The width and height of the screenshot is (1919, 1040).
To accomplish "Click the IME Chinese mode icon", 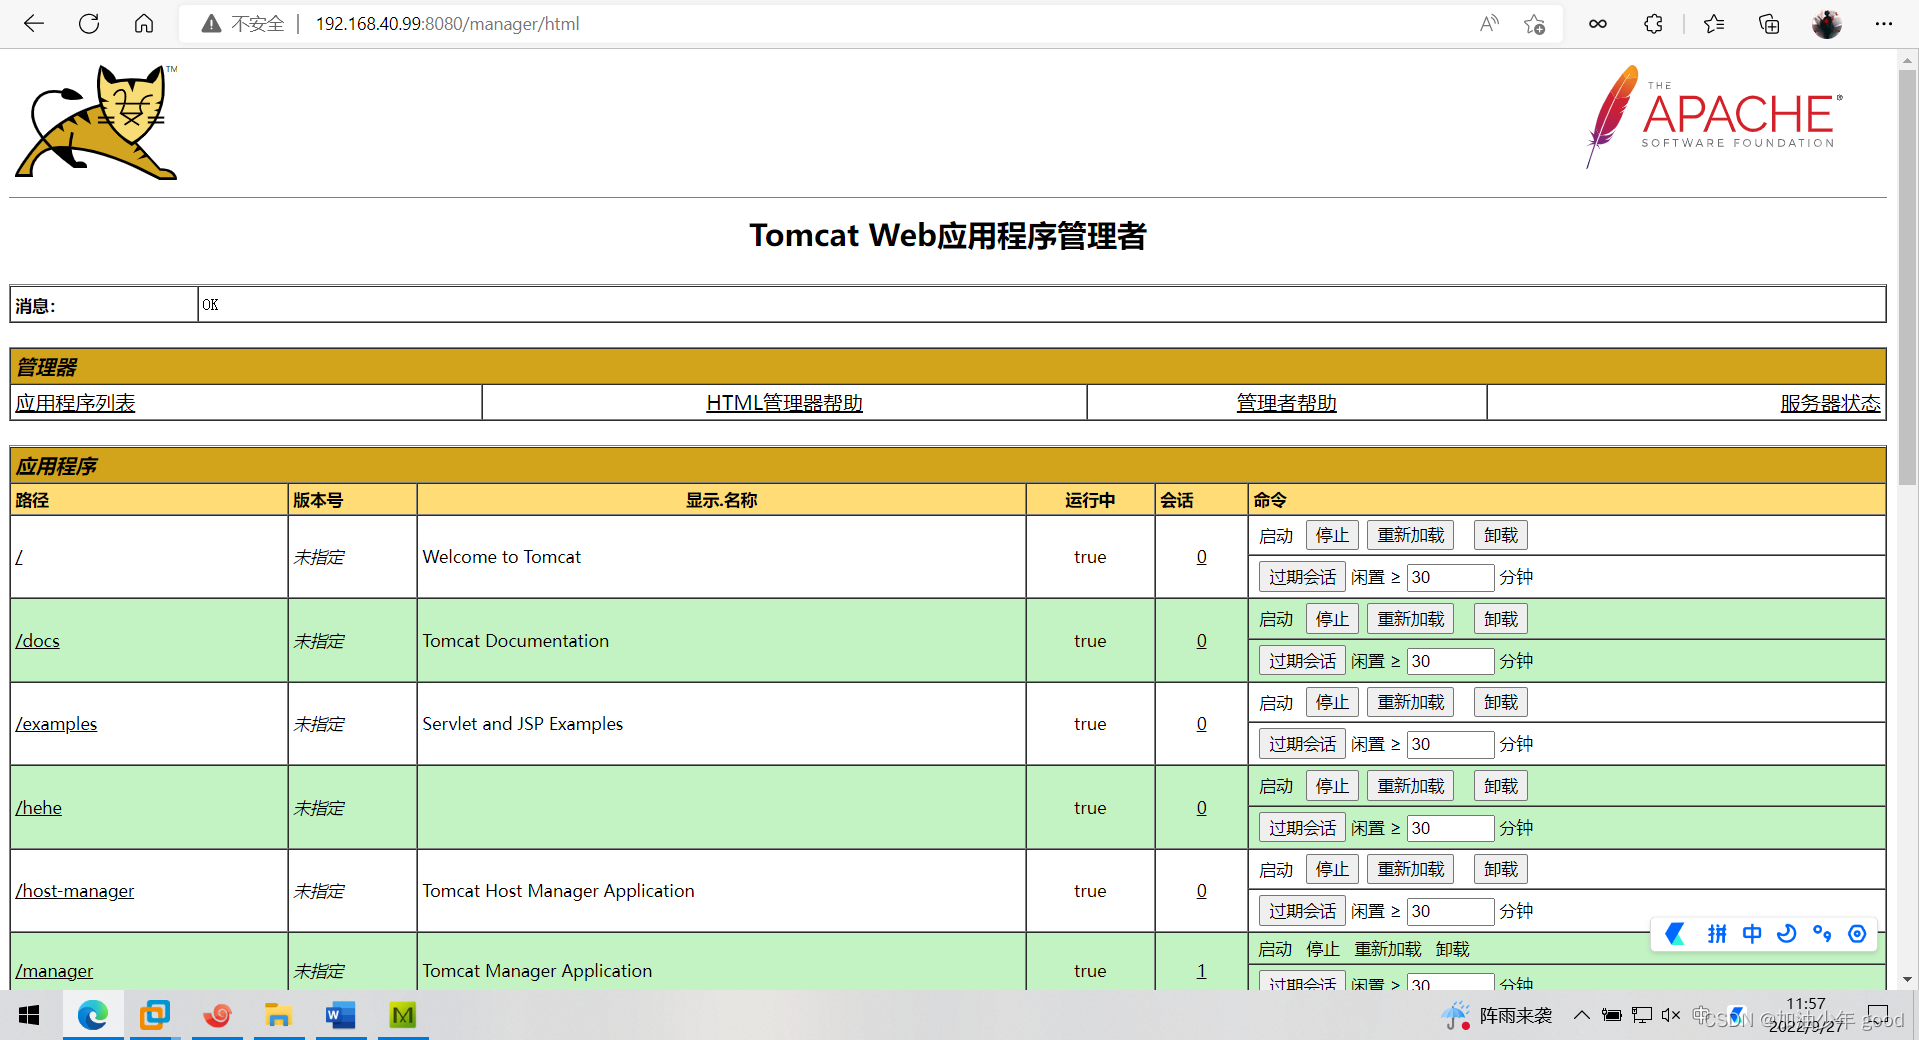I will [x=1752, y=934].
